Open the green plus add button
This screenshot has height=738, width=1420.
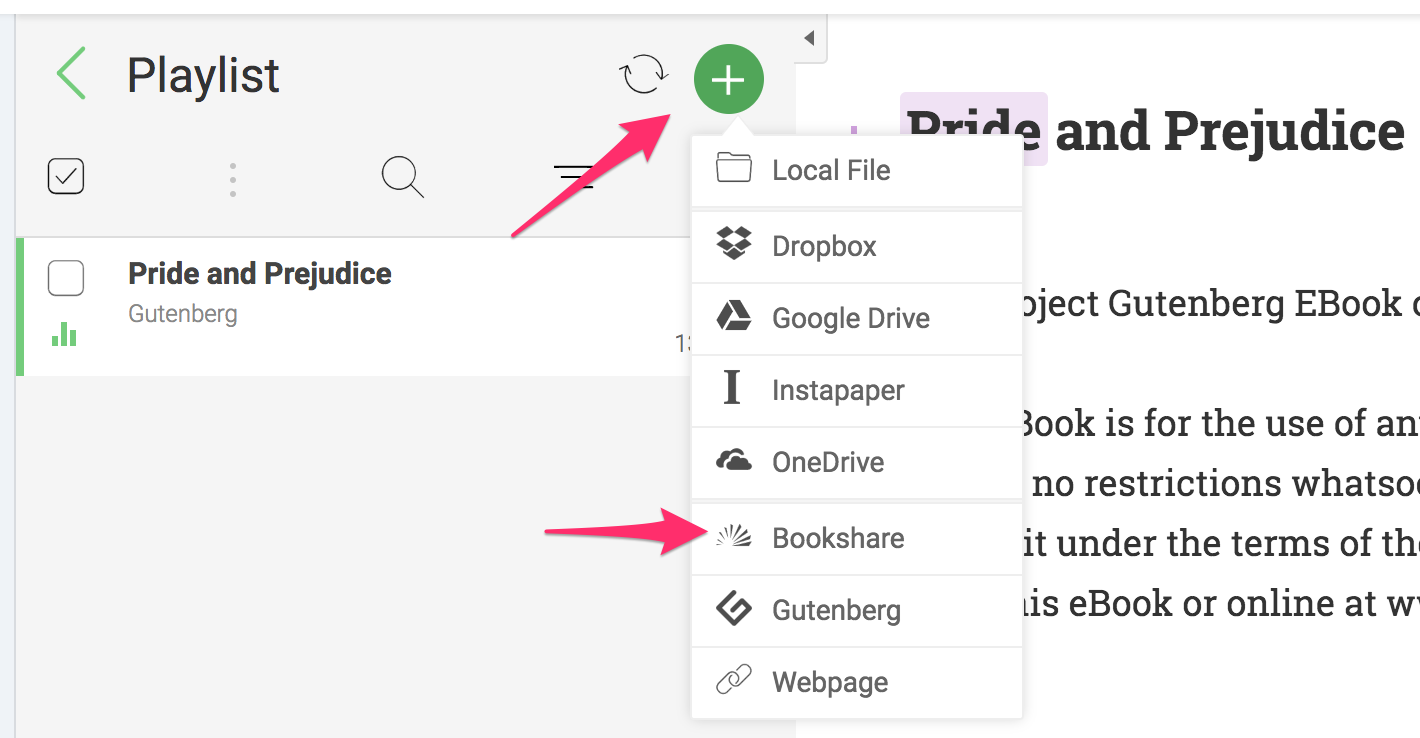pyautogui.click(x=729, y=79)
